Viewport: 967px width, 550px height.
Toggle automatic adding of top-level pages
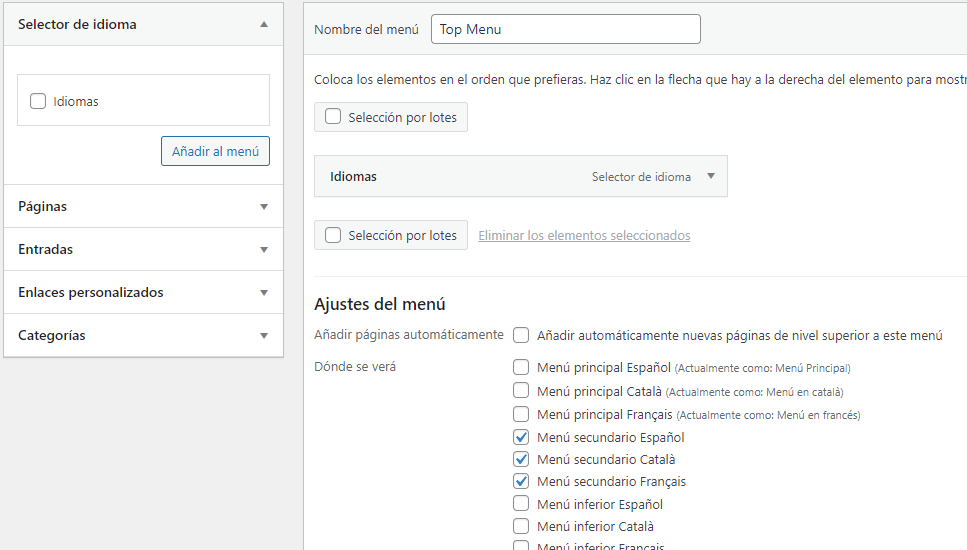tap(521, 335)
